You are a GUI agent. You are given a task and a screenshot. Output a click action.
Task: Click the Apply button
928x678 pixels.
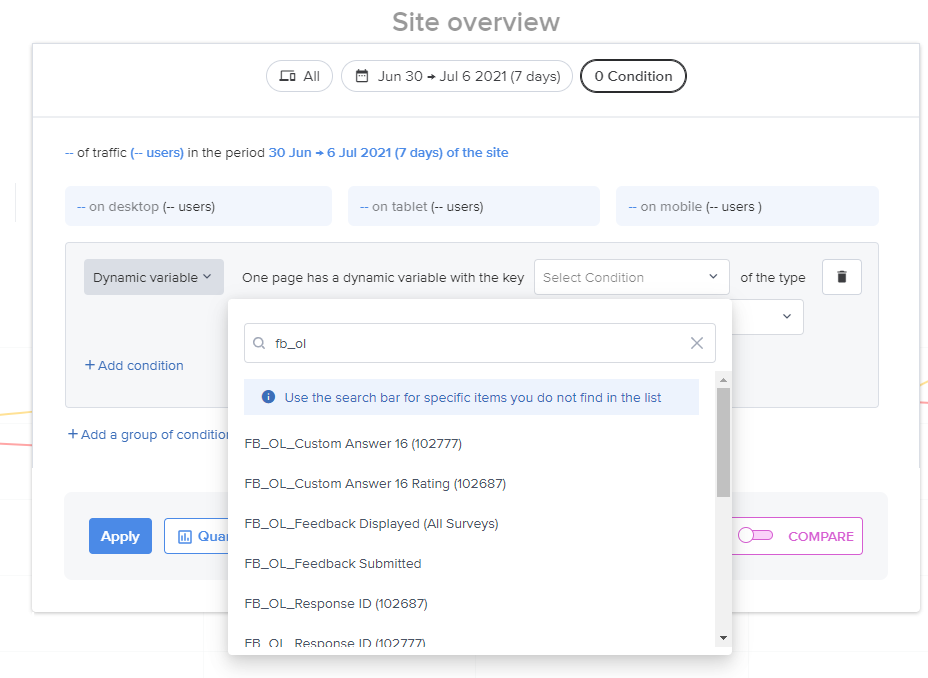coord(120,536)
